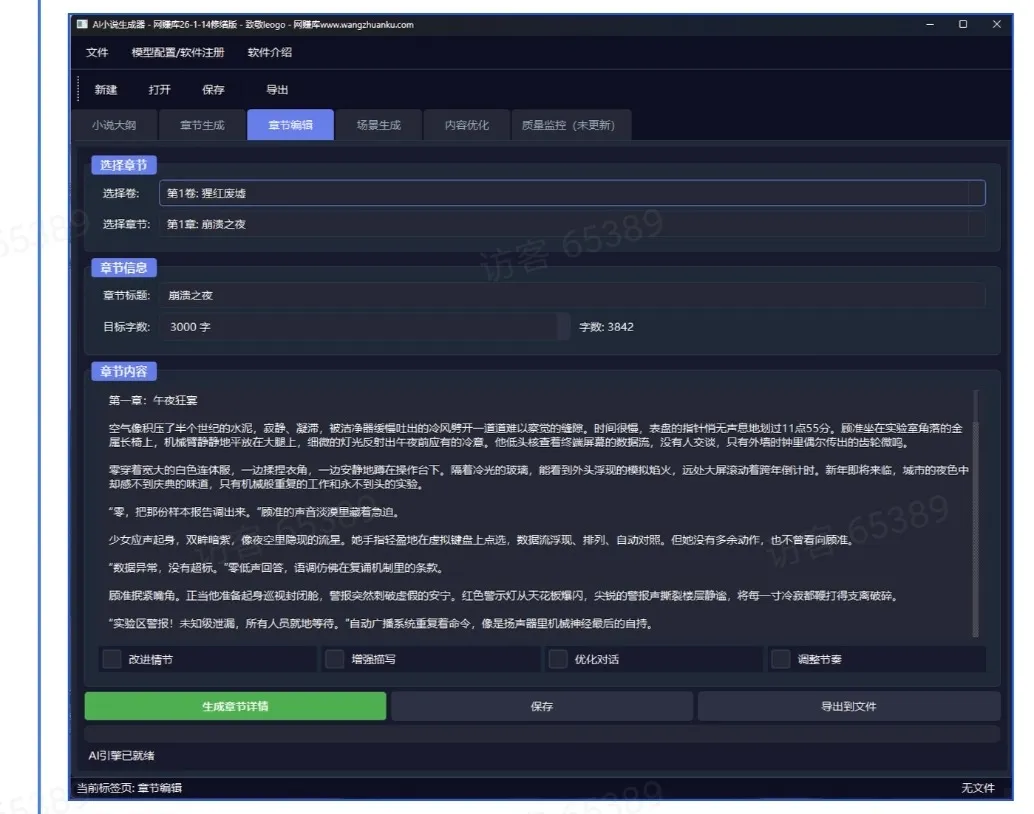Click the 字数: 3842 label
Screen dimensions: 1034x814
click(607, 327)
